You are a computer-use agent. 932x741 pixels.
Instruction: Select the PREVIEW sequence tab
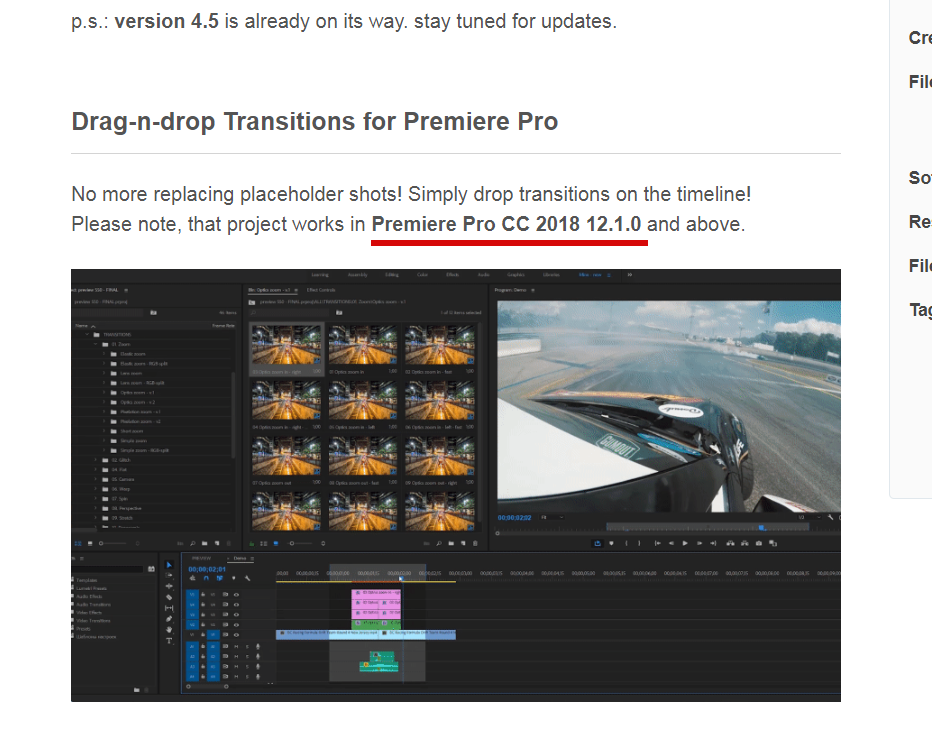click(x=201, y=559)
